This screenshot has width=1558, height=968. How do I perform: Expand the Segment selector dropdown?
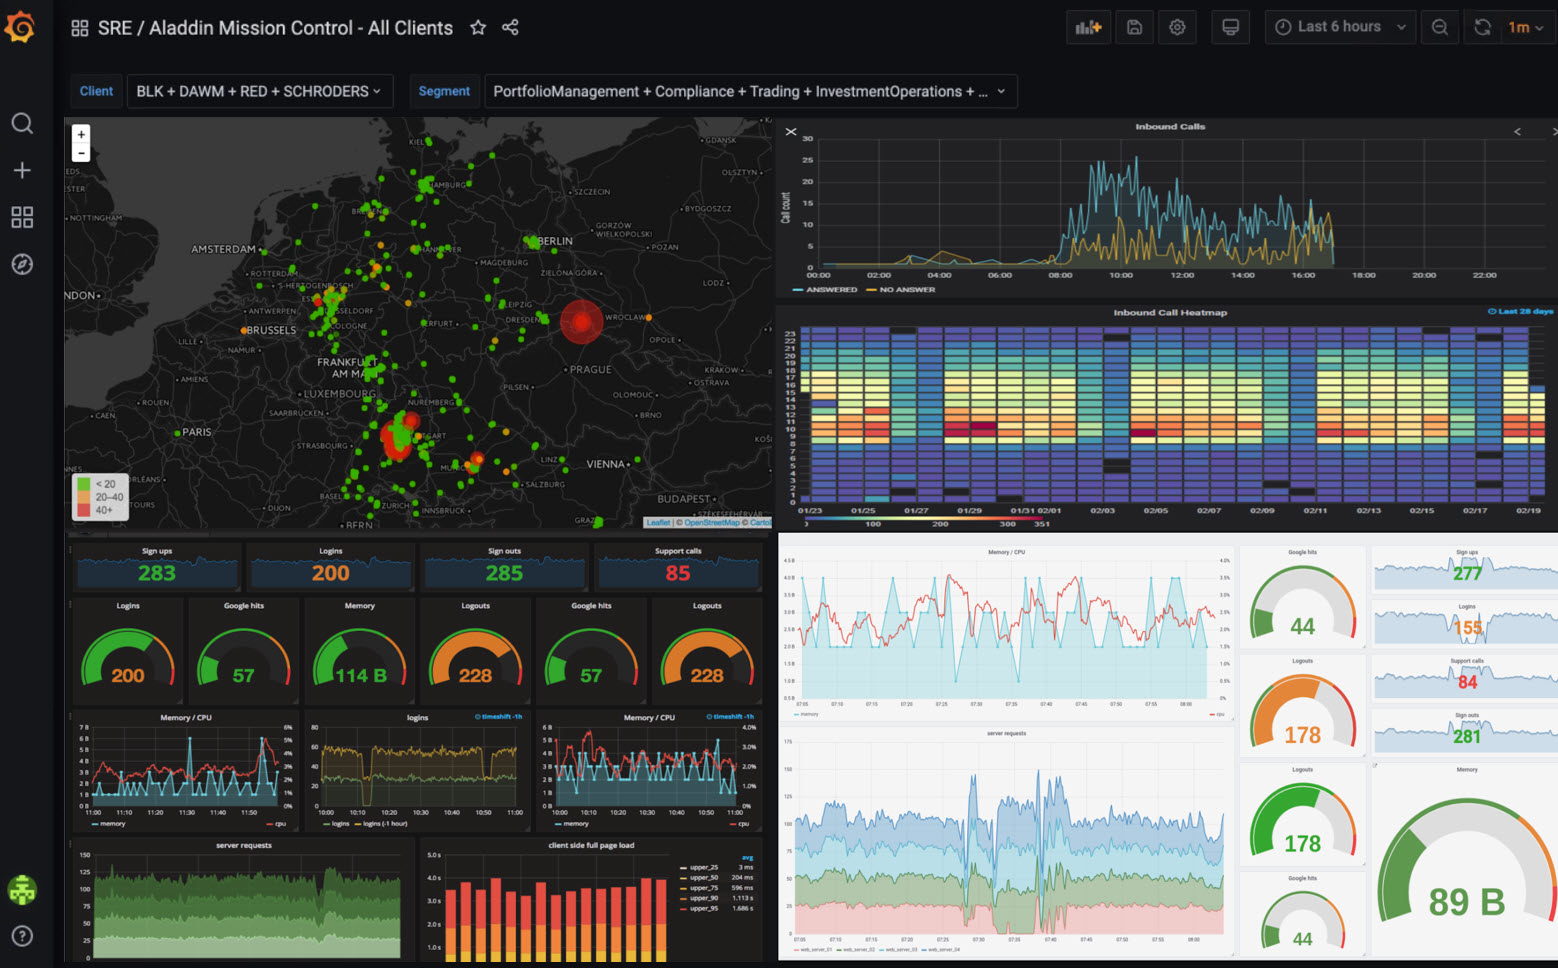(748, 91)
